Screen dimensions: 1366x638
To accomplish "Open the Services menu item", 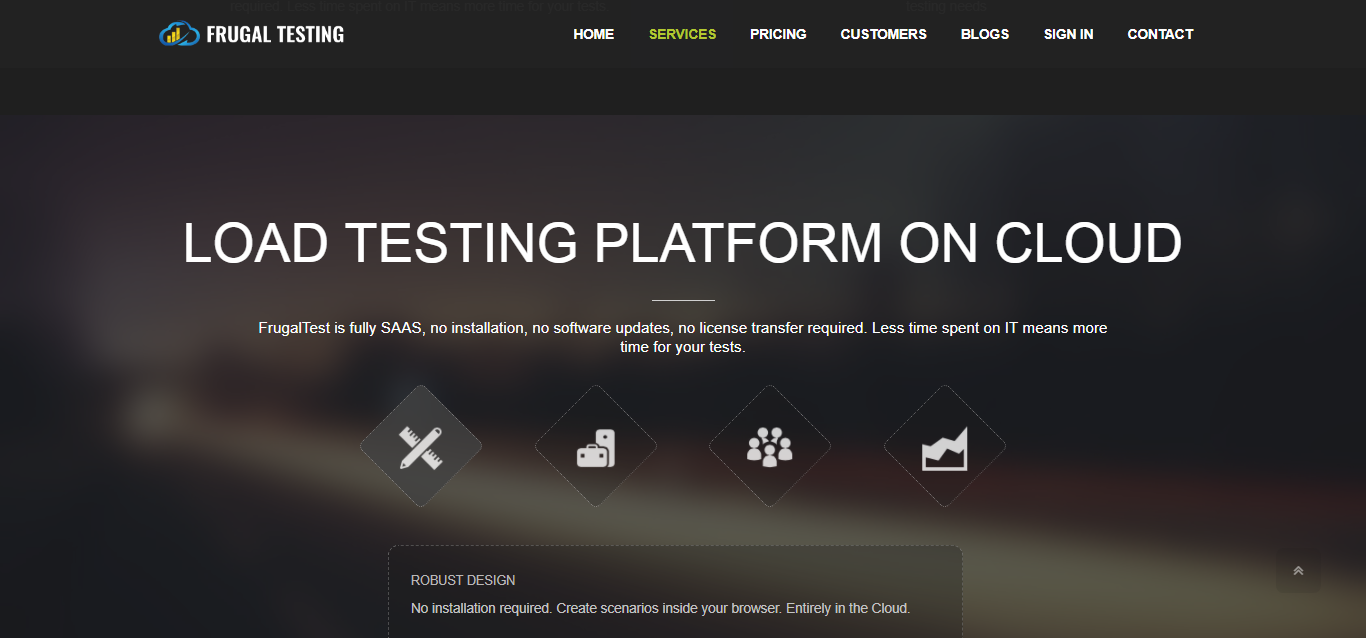I will (683, 34).
